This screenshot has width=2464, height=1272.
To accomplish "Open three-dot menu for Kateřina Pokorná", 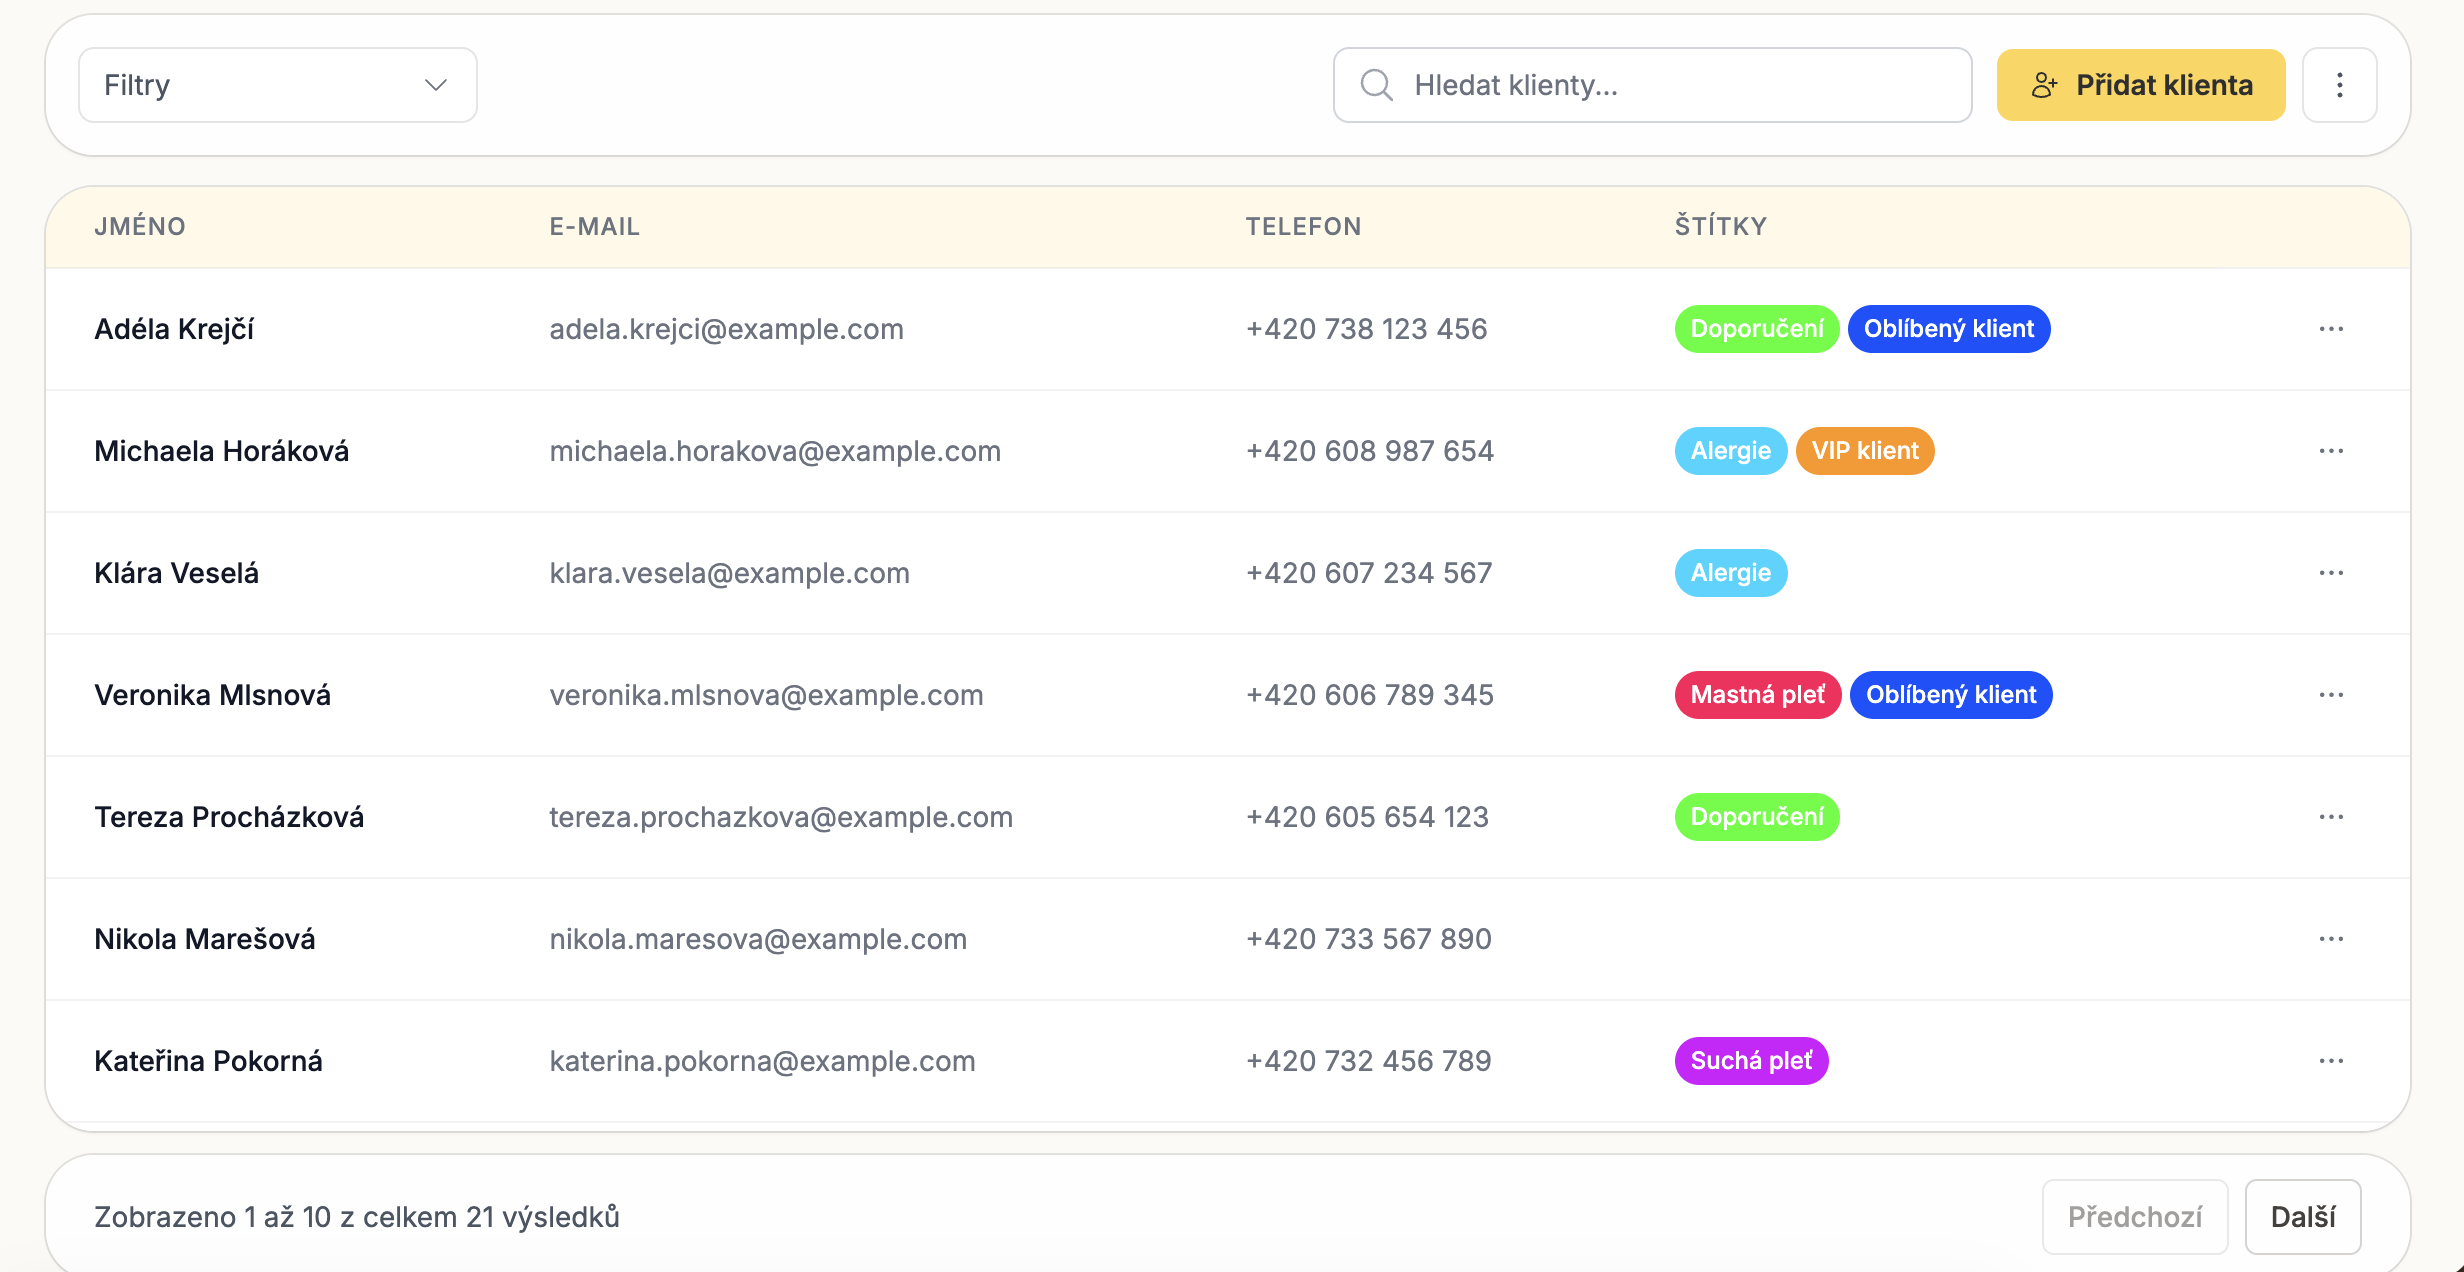I will pyautogui.click(x=2331, y=1061).
